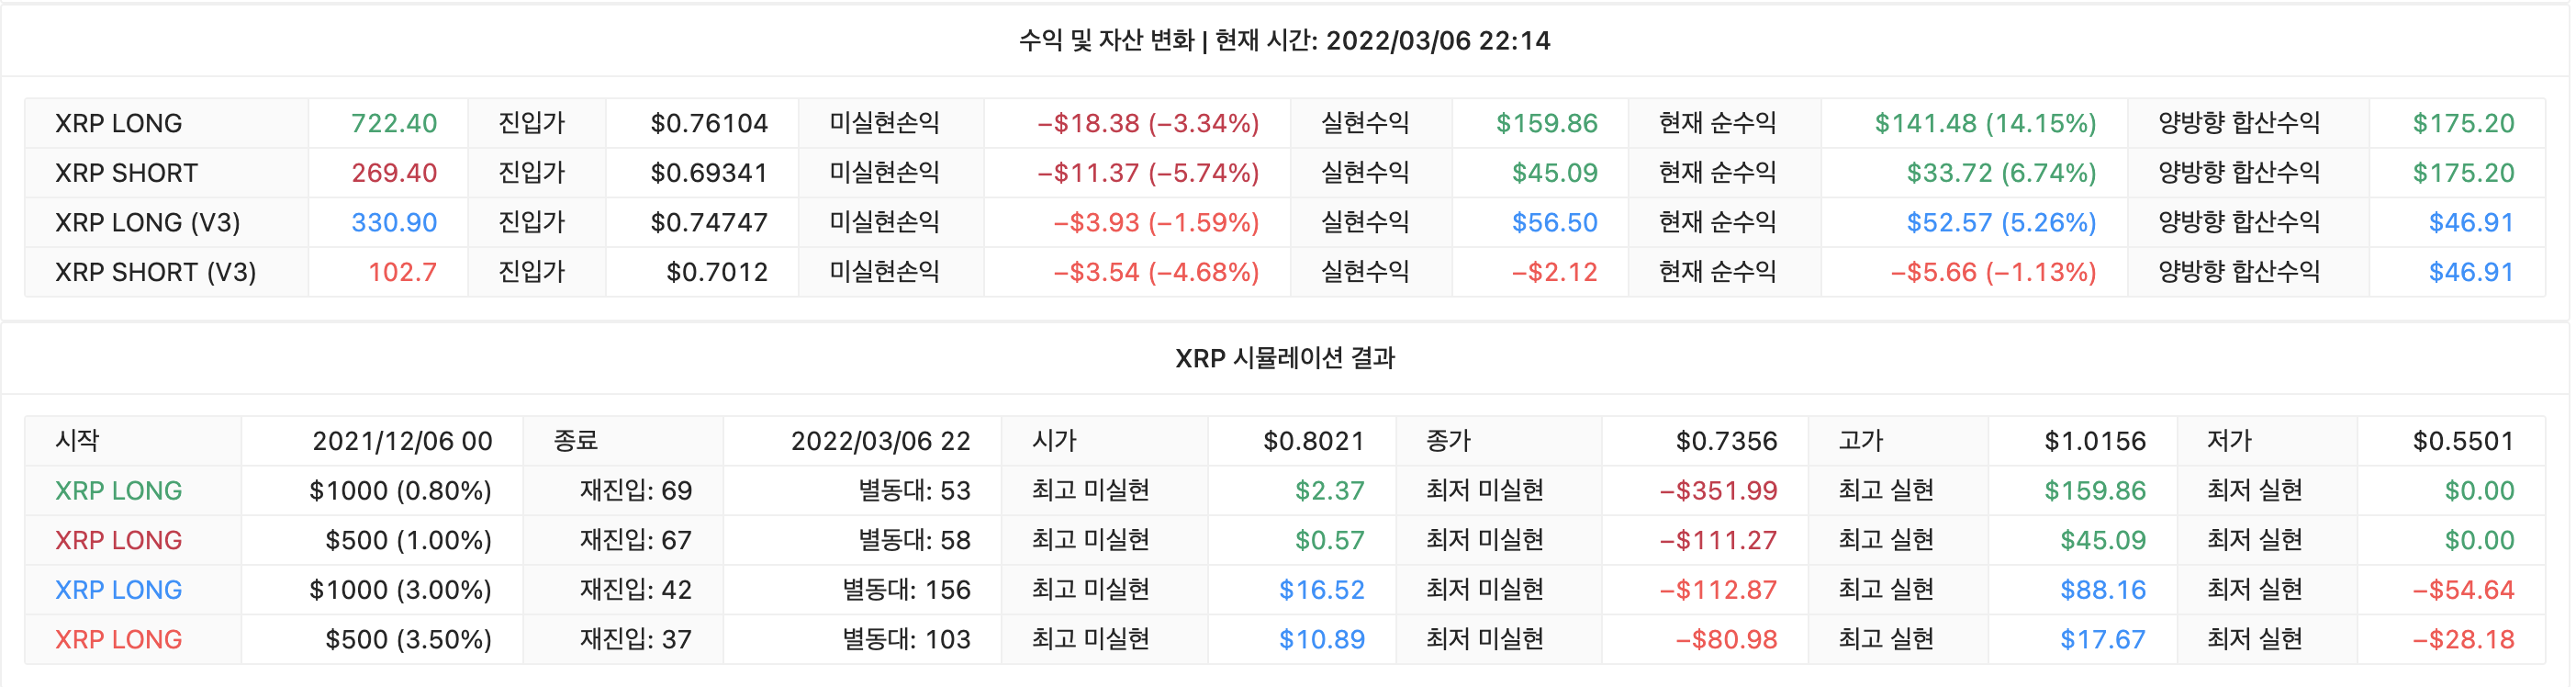Click the $500 (3.50%) setting cell
The image size is (2576, 687).
[408, 639]
